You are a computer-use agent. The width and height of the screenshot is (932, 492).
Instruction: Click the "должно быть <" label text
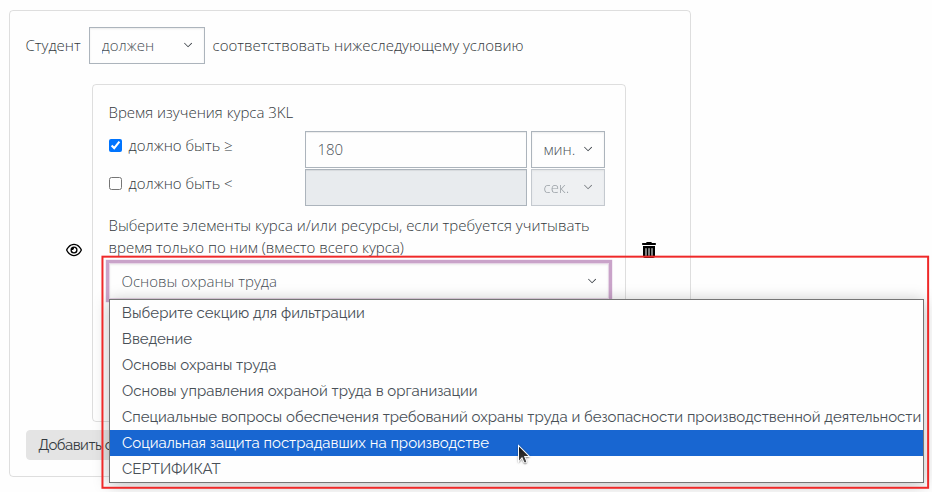point(180,184)
